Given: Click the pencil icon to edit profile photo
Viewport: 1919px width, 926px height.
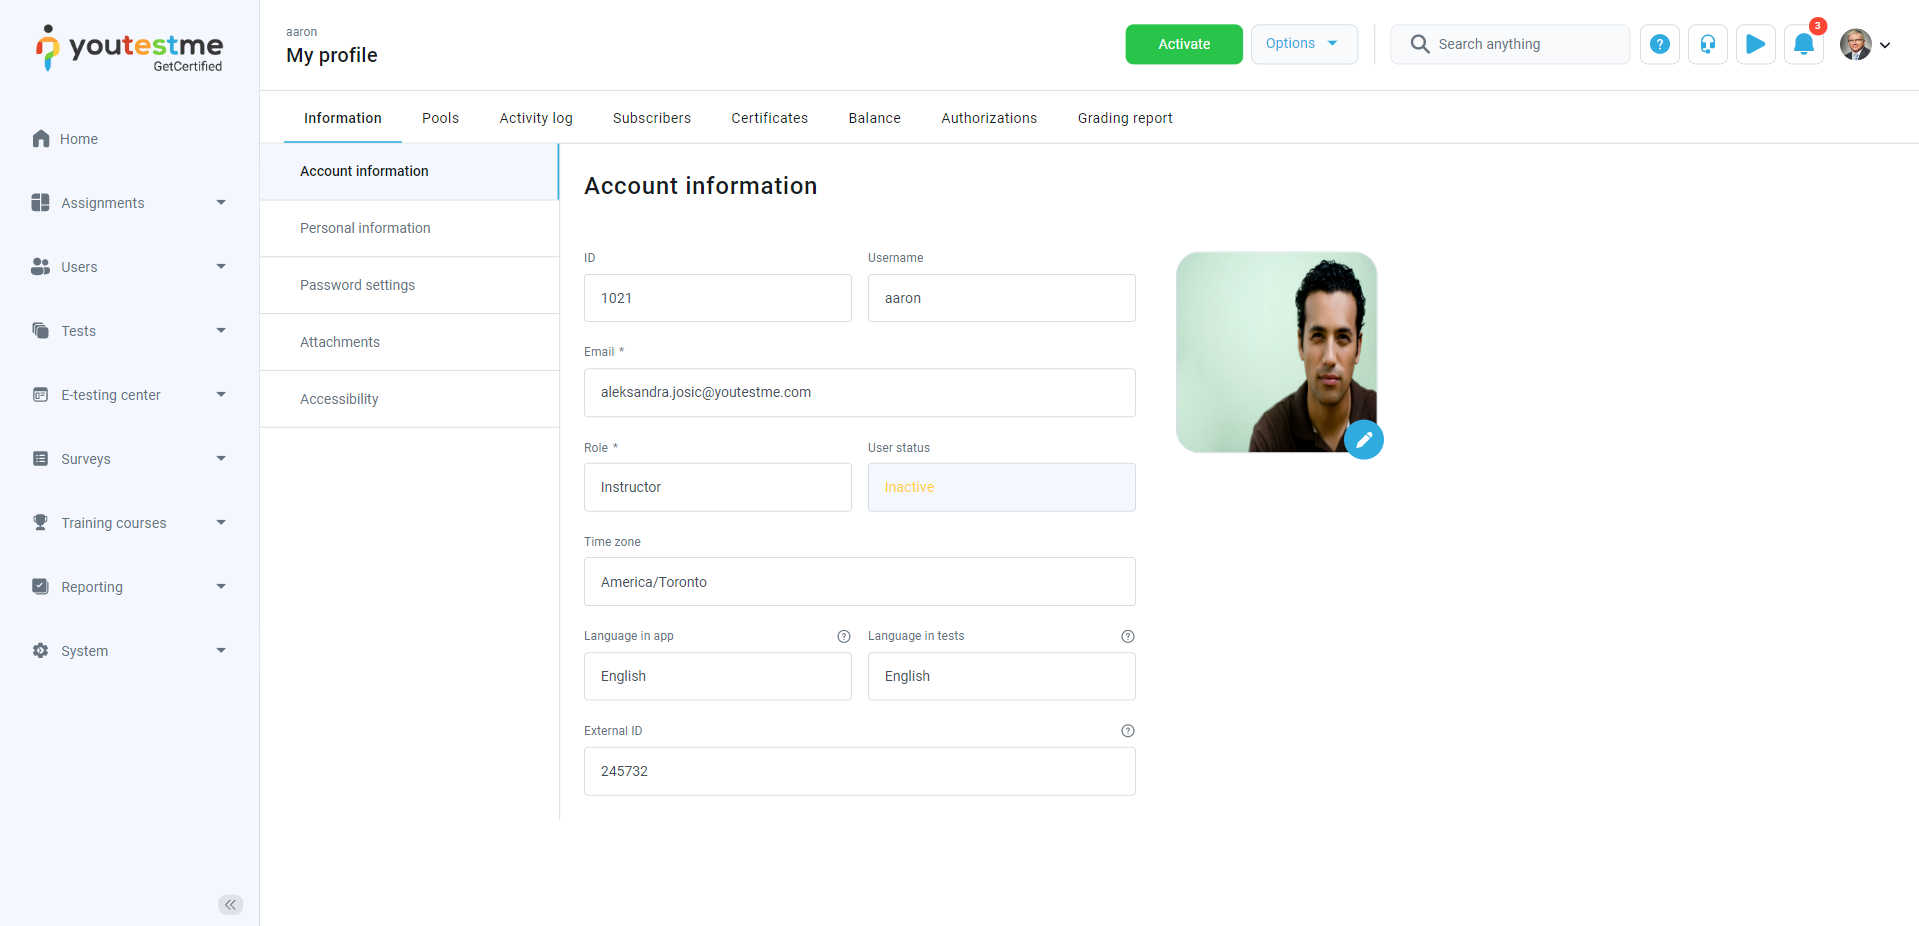Looking at the screenshot, I should [x=1363, y=439].
